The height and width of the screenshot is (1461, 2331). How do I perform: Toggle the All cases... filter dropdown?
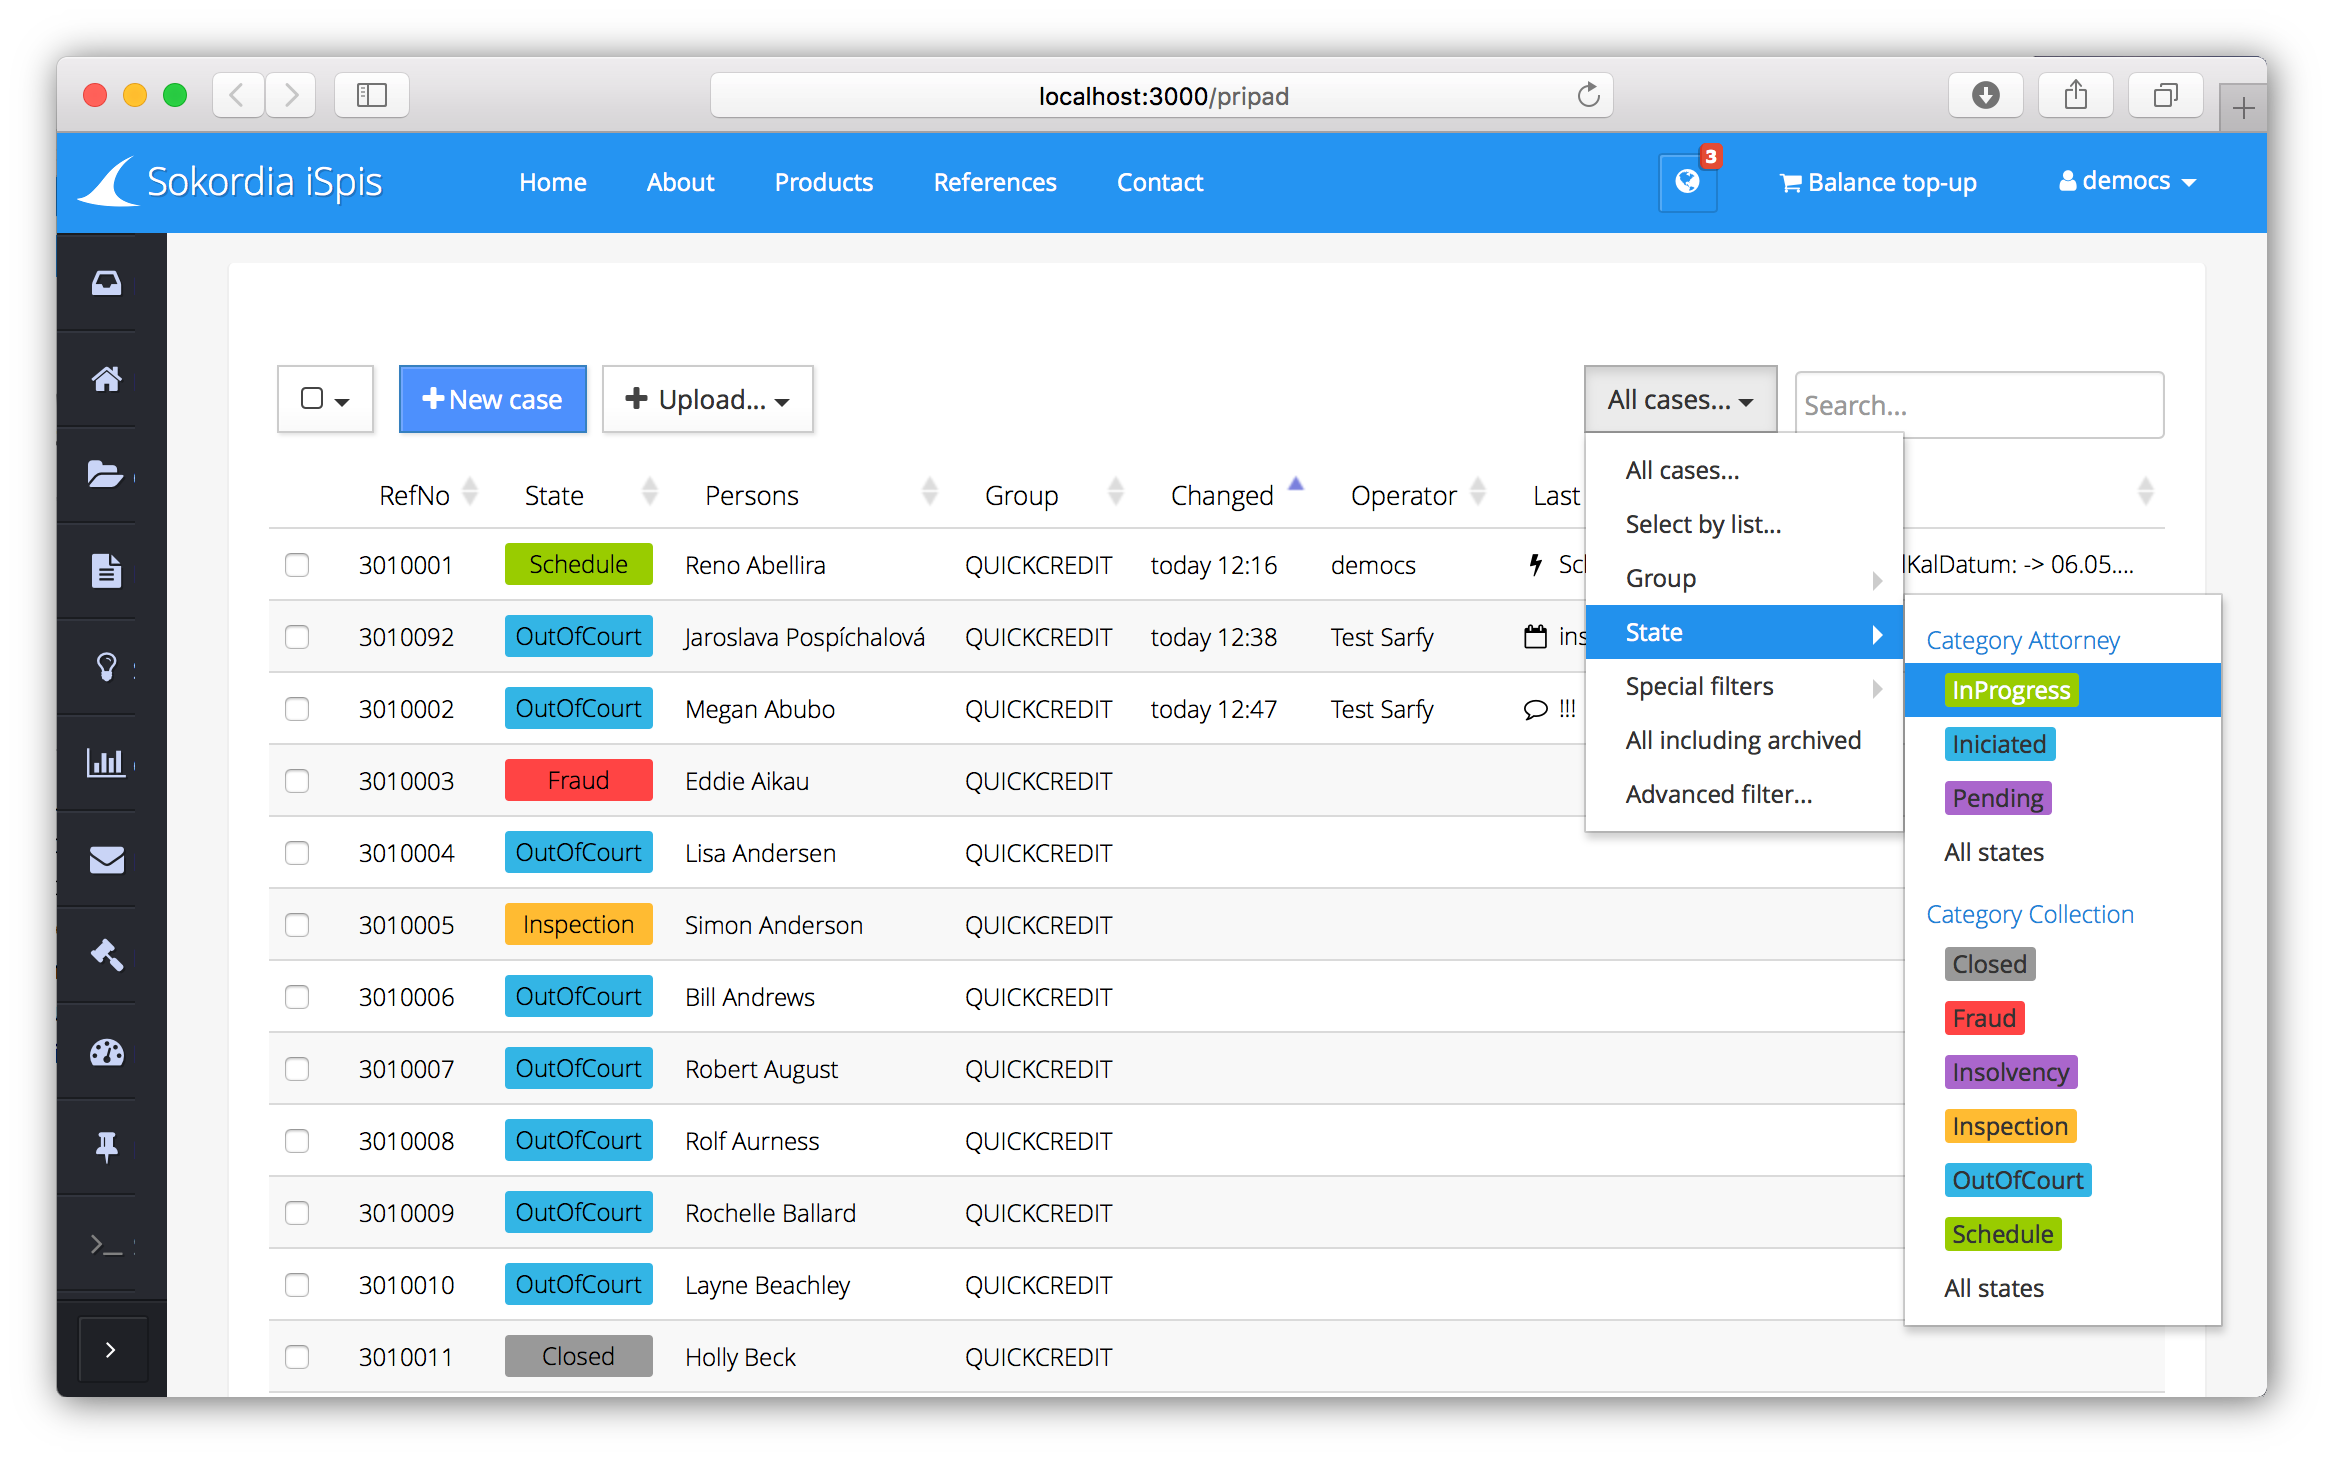pos(1680,399)
